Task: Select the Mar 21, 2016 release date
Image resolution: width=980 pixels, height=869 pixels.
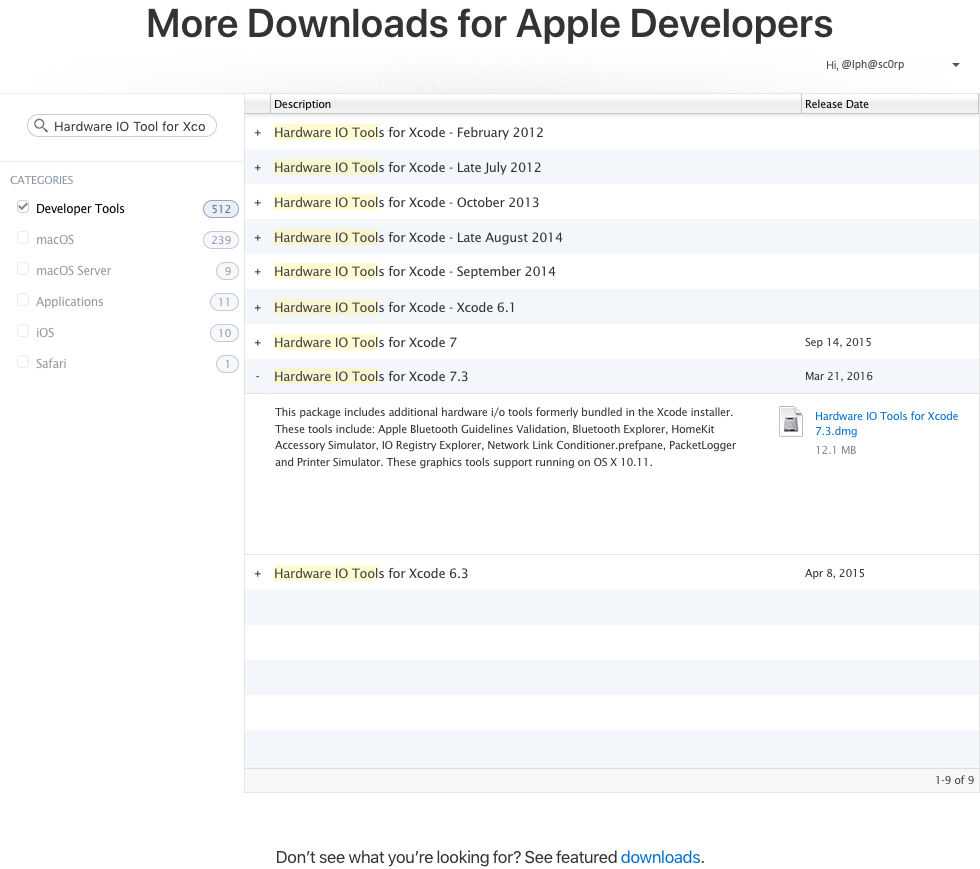Action: click(x=839, y=376)
